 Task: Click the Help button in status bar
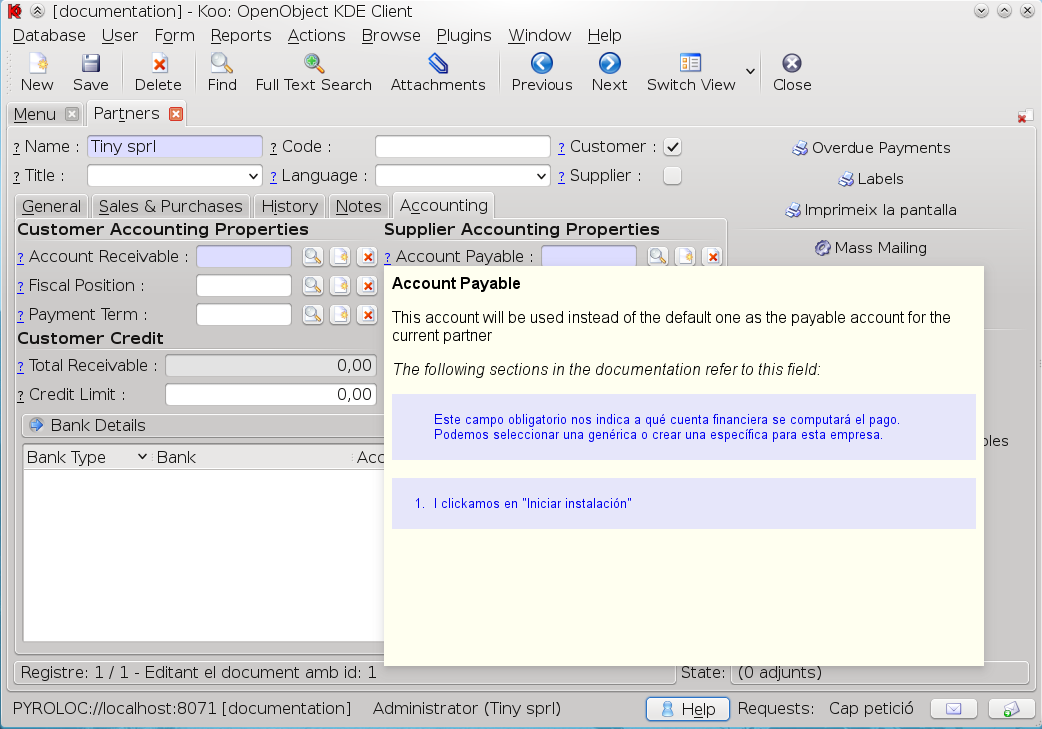tap(688, 709)
